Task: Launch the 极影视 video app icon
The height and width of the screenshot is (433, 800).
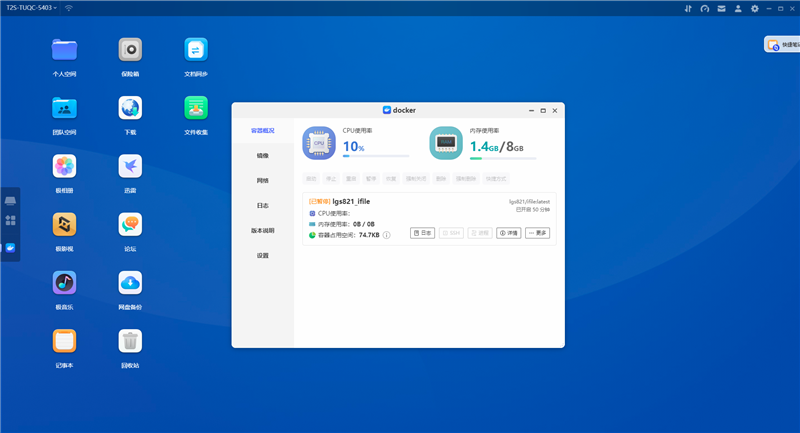Action: [64, 224]
